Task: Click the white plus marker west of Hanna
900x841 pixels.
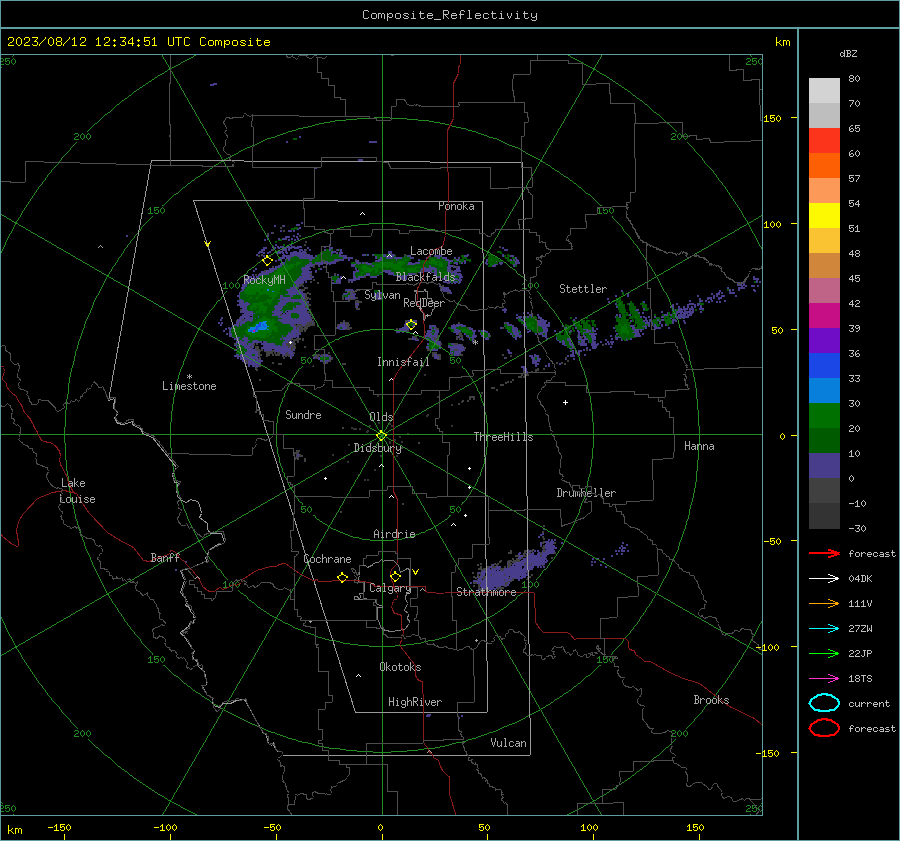Action: click(565, 402)
